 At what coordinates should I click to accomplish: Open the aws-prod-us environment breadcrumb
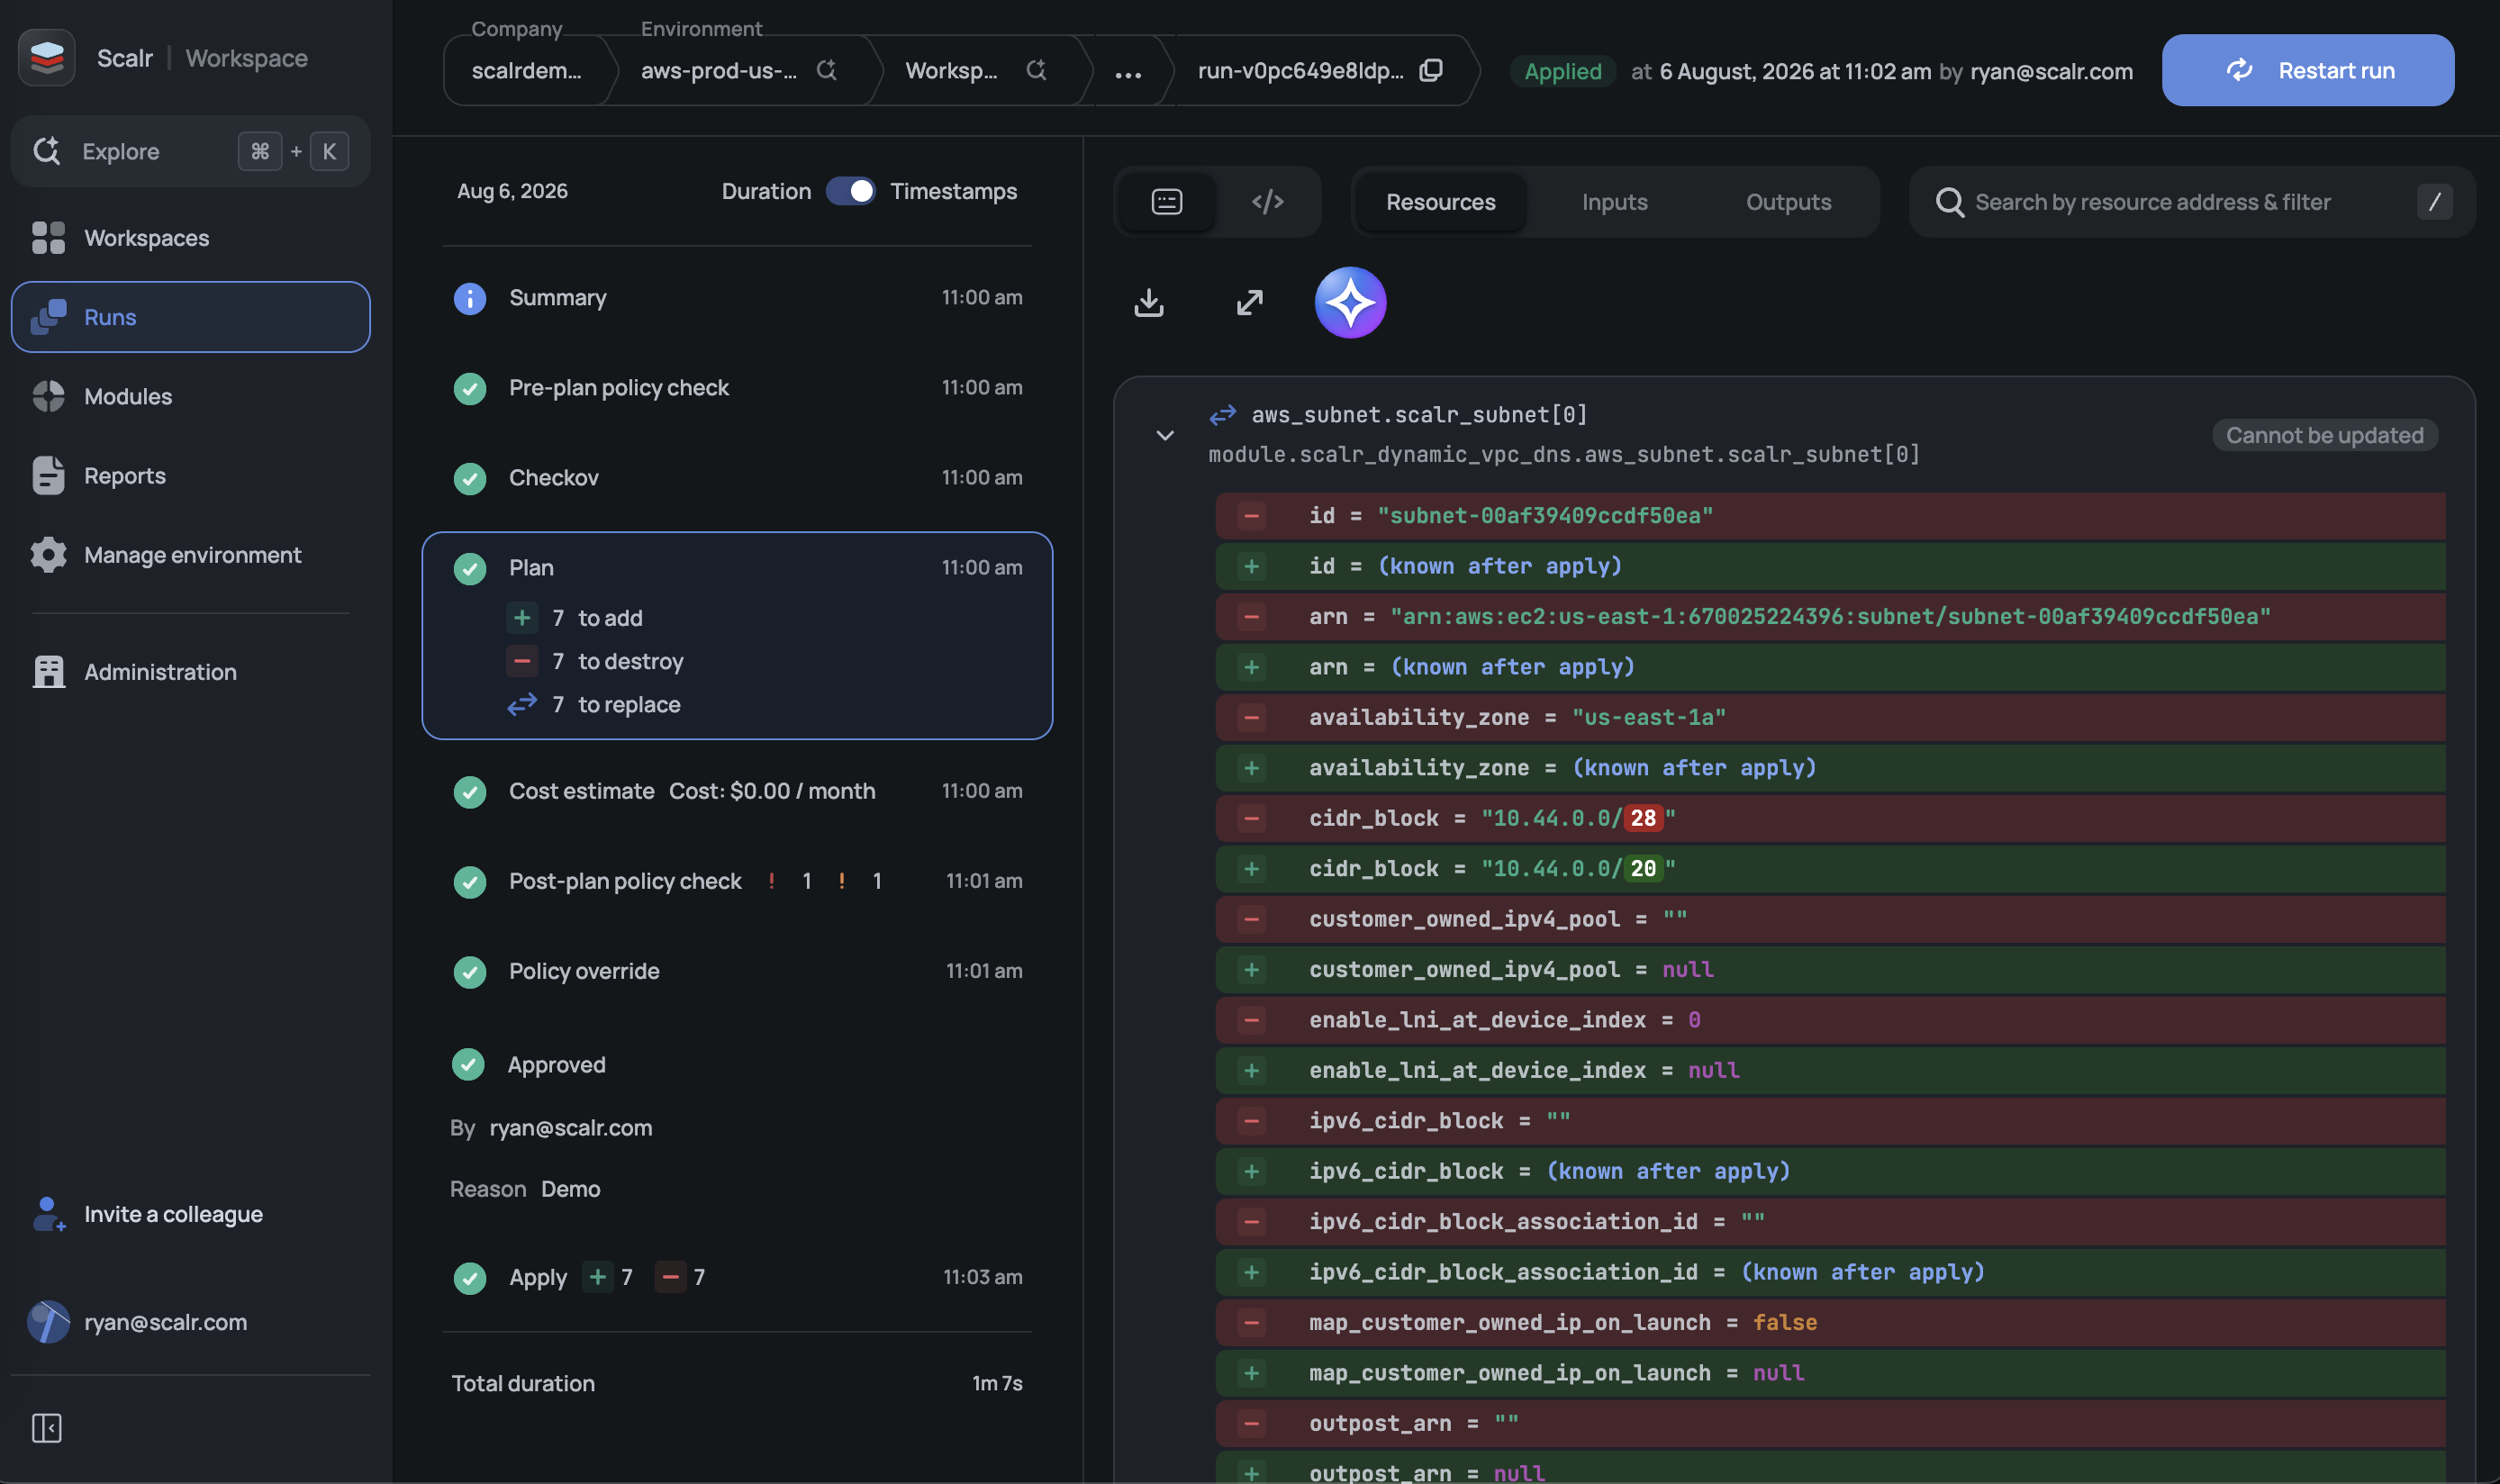tap(719, 71)
